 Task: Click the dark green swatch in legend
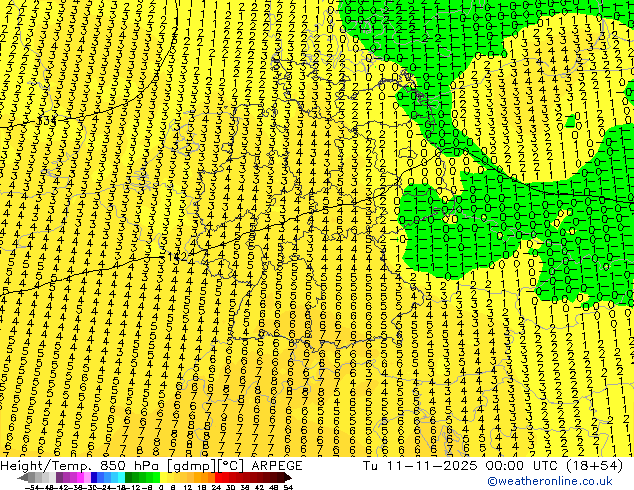point(128,478)
